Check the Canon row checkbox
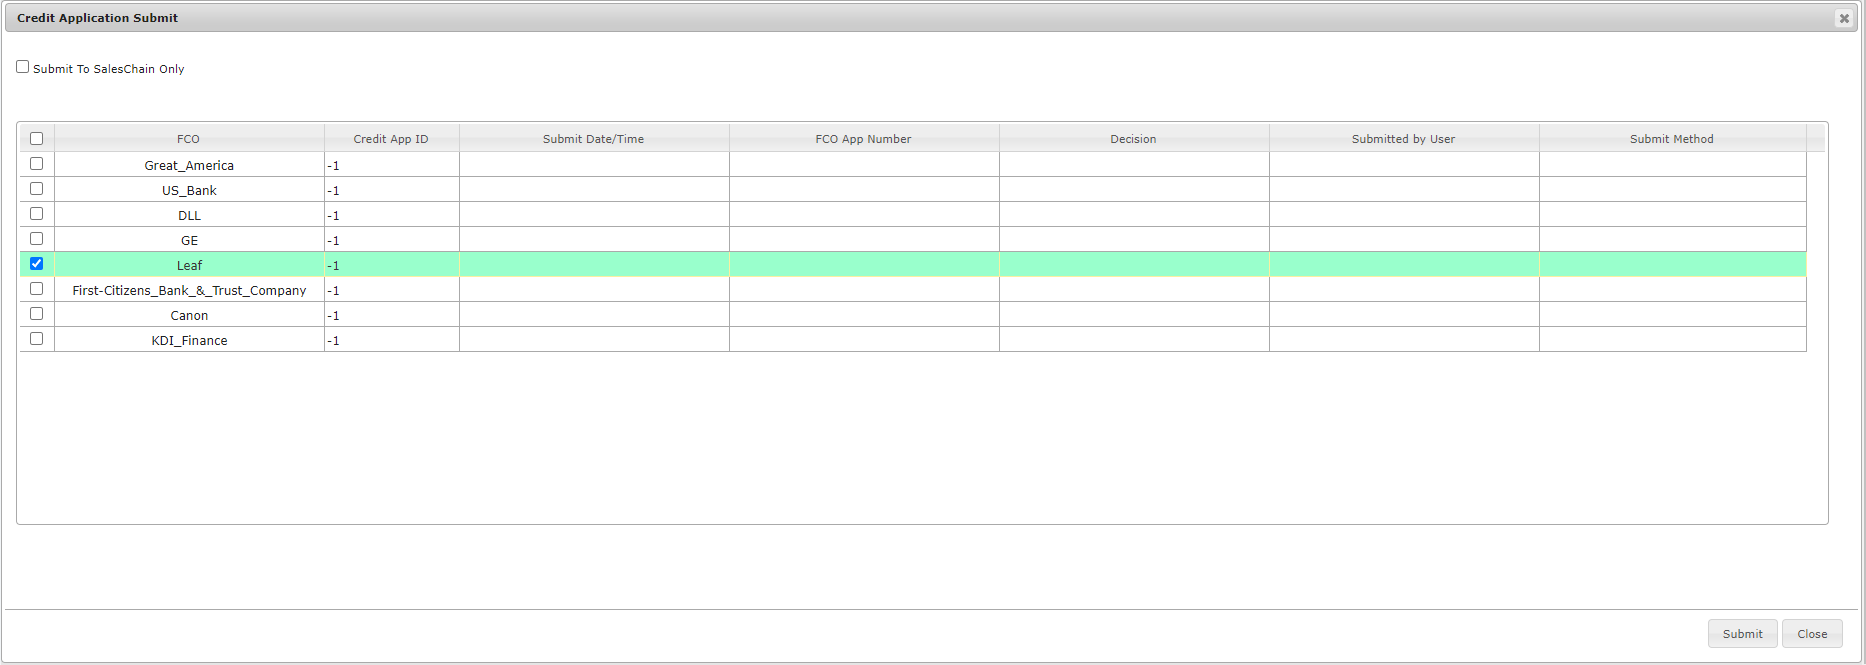Viewport: 1866px width, 665px height. point(37,314)
